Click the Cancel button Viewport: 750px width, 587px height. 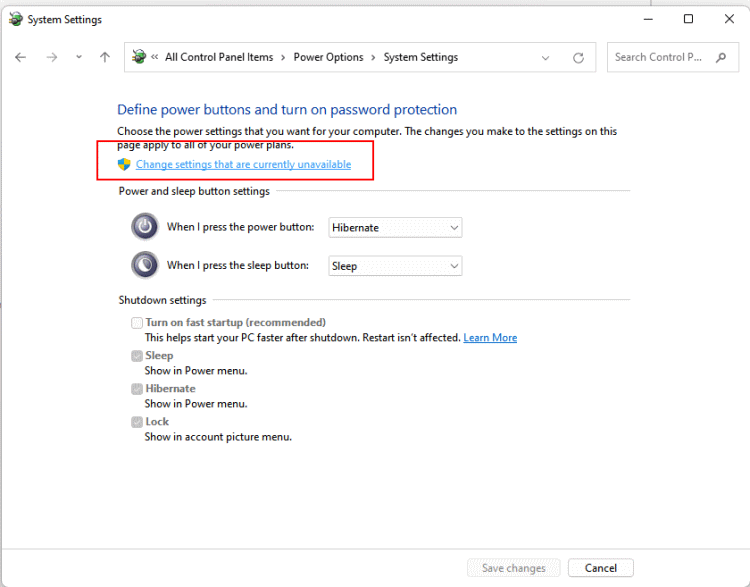tap(600, 568)
